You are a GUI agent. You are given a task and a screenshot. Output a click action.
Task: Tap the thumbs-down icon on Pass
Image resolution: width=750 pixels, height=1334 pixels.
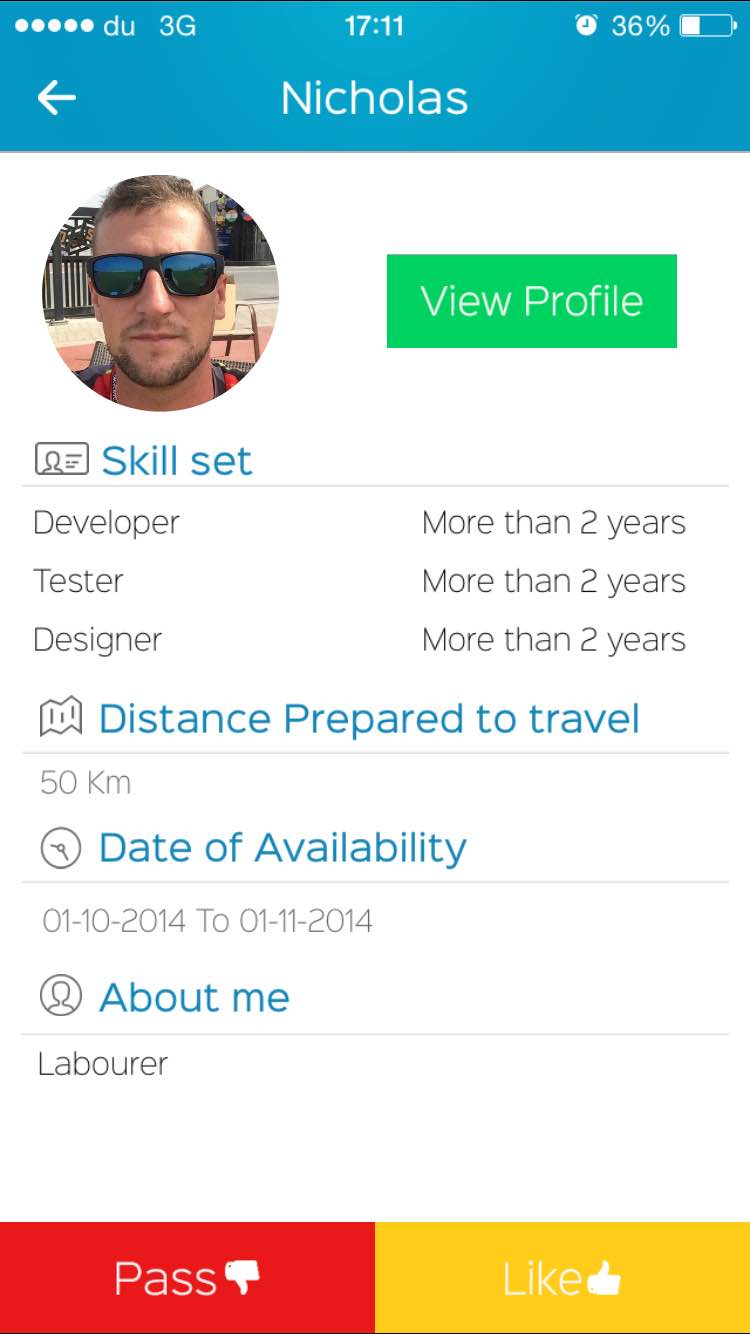click(242, 1276)
